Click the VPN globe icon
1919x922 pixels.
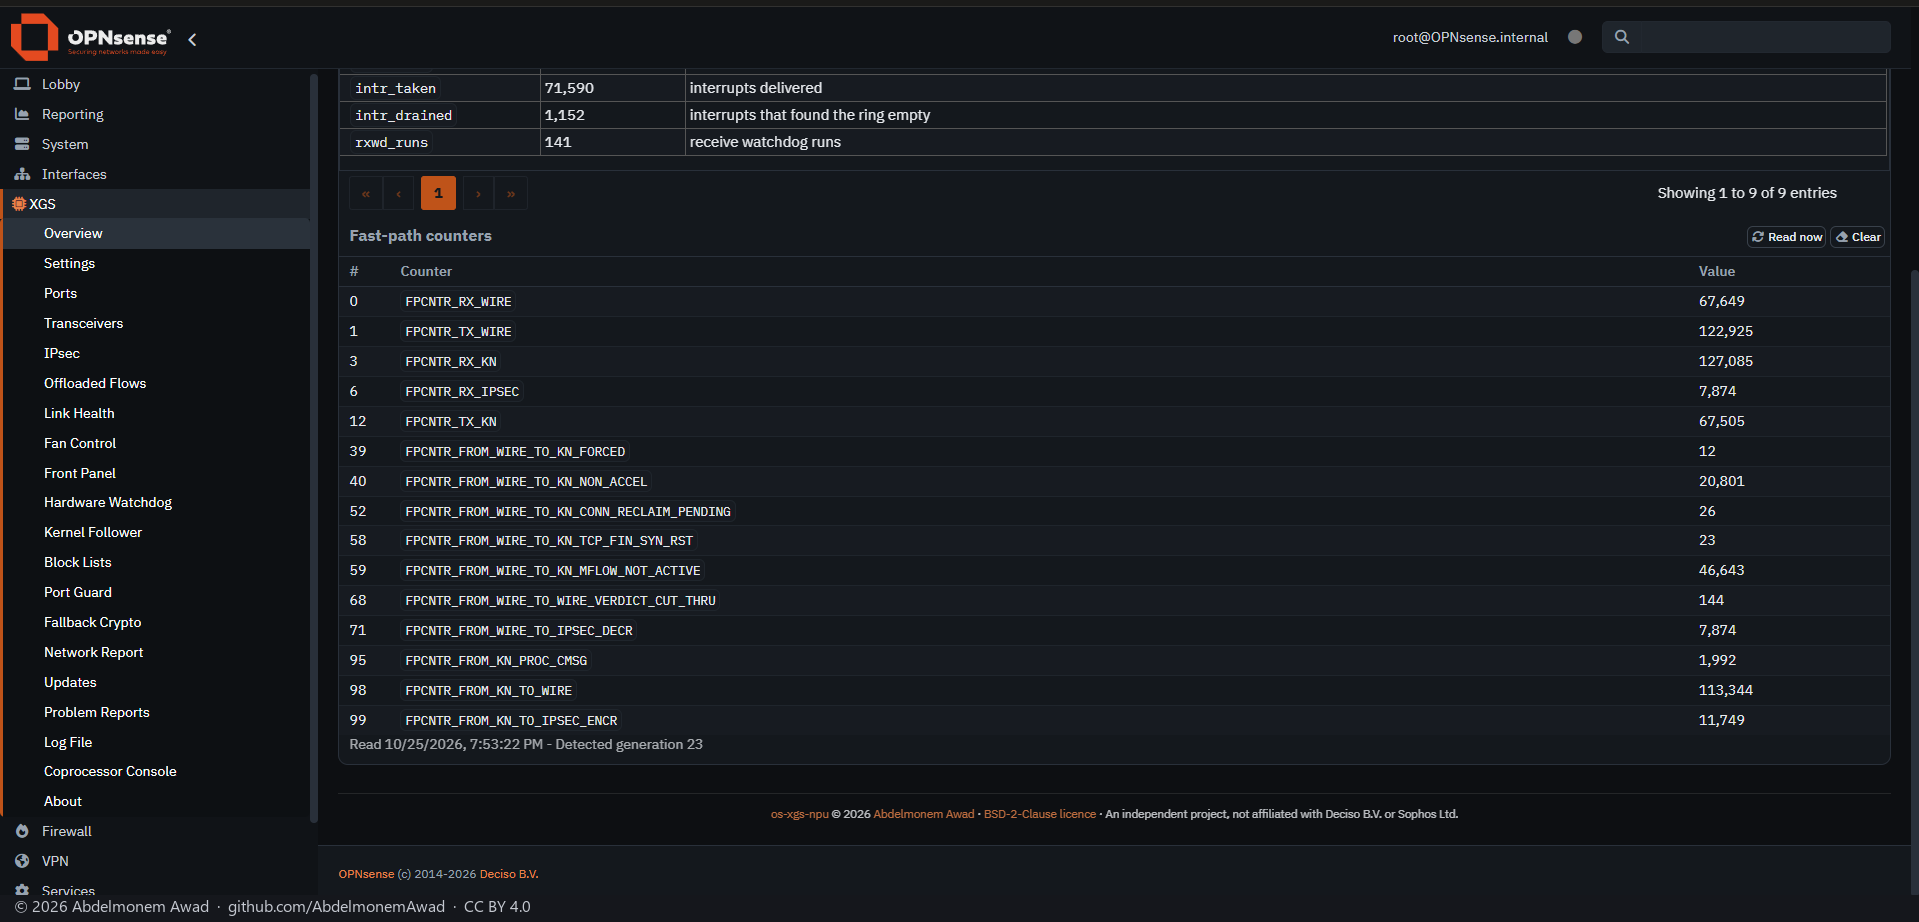coord(22,861)
